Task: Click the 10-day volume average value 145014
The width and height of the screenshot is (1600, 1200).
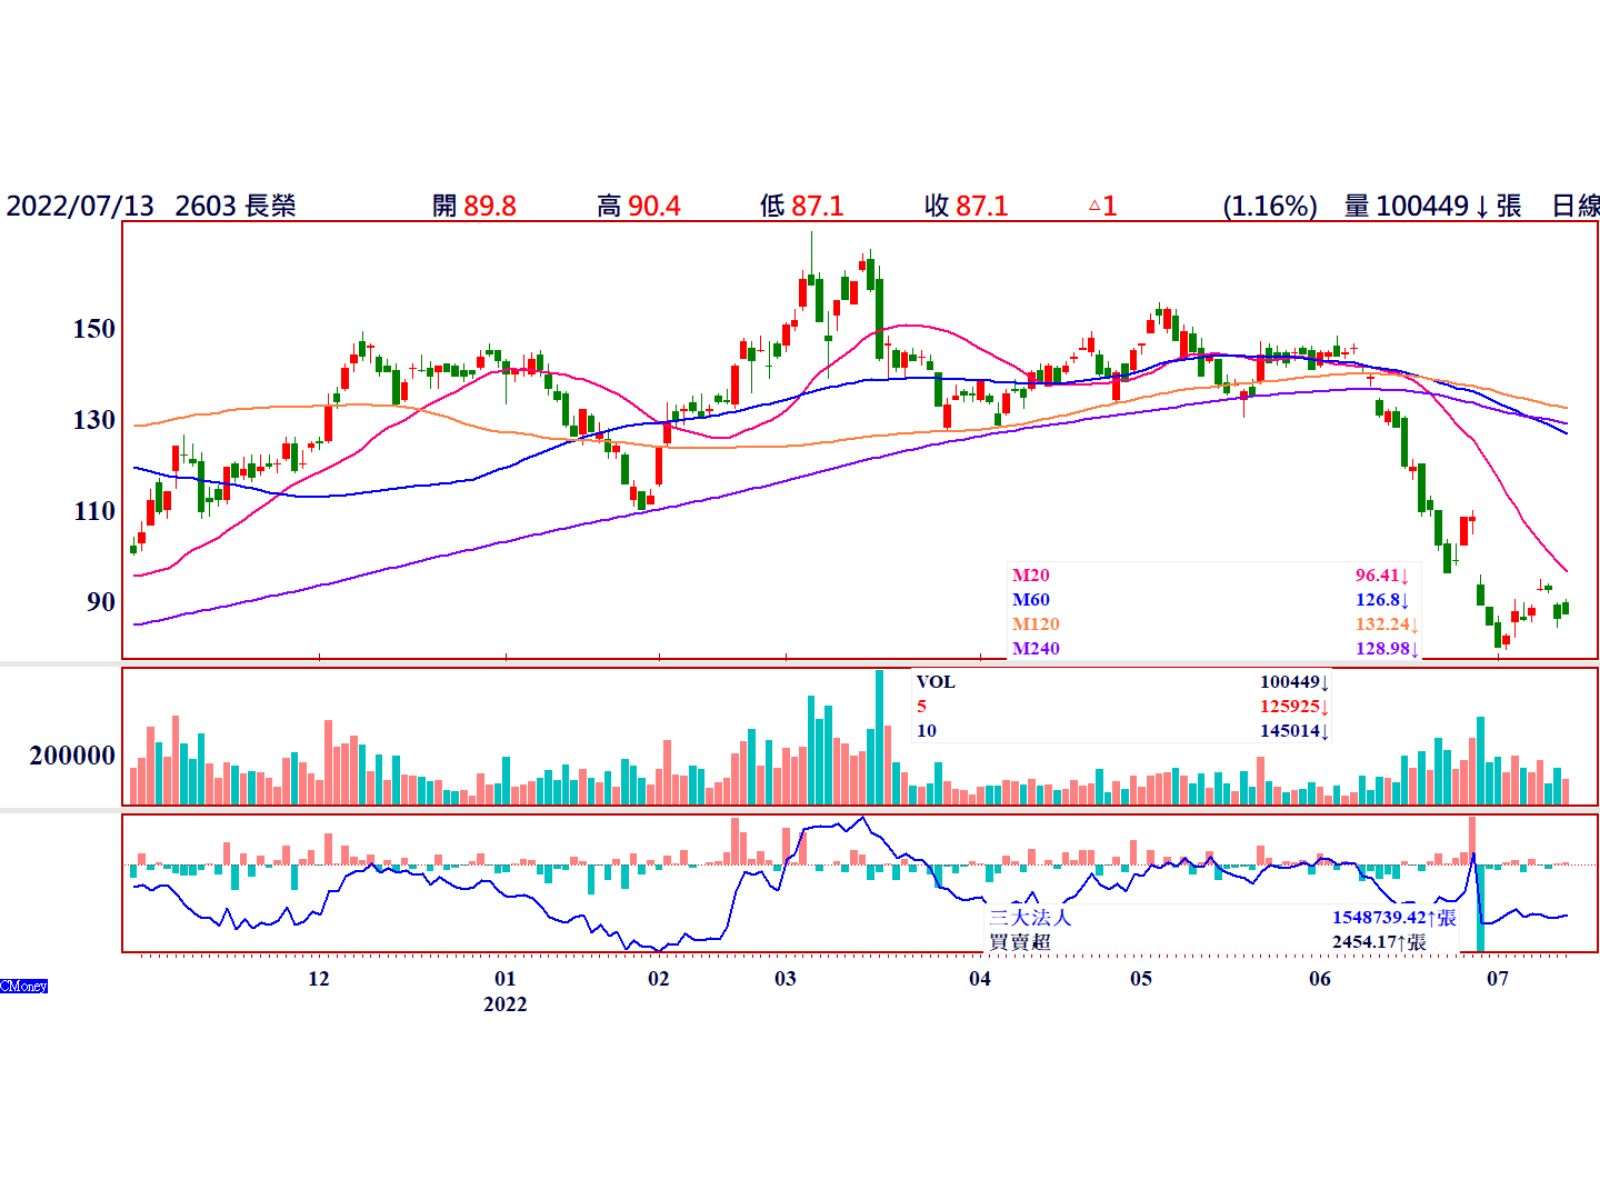Action: coord(1289,731)
